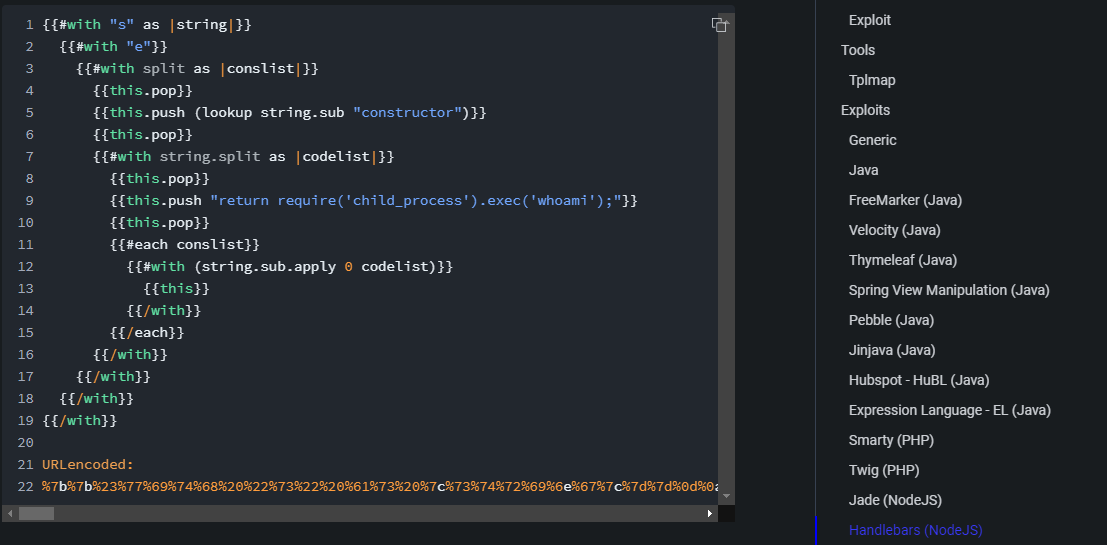The height and width of the screenshot is (545, 1107).
Task: Open the Java exploits entry
Action: pos(863,170)
